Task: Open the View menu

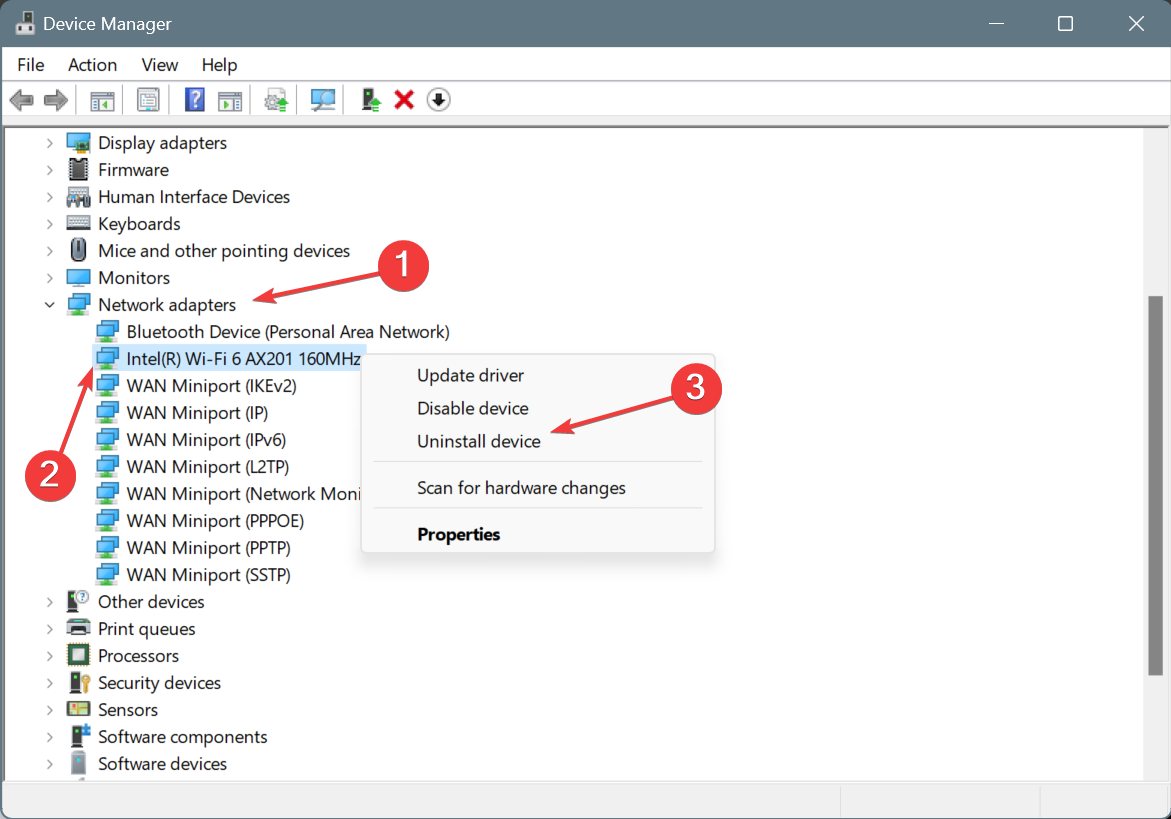Action: point(160,65)
